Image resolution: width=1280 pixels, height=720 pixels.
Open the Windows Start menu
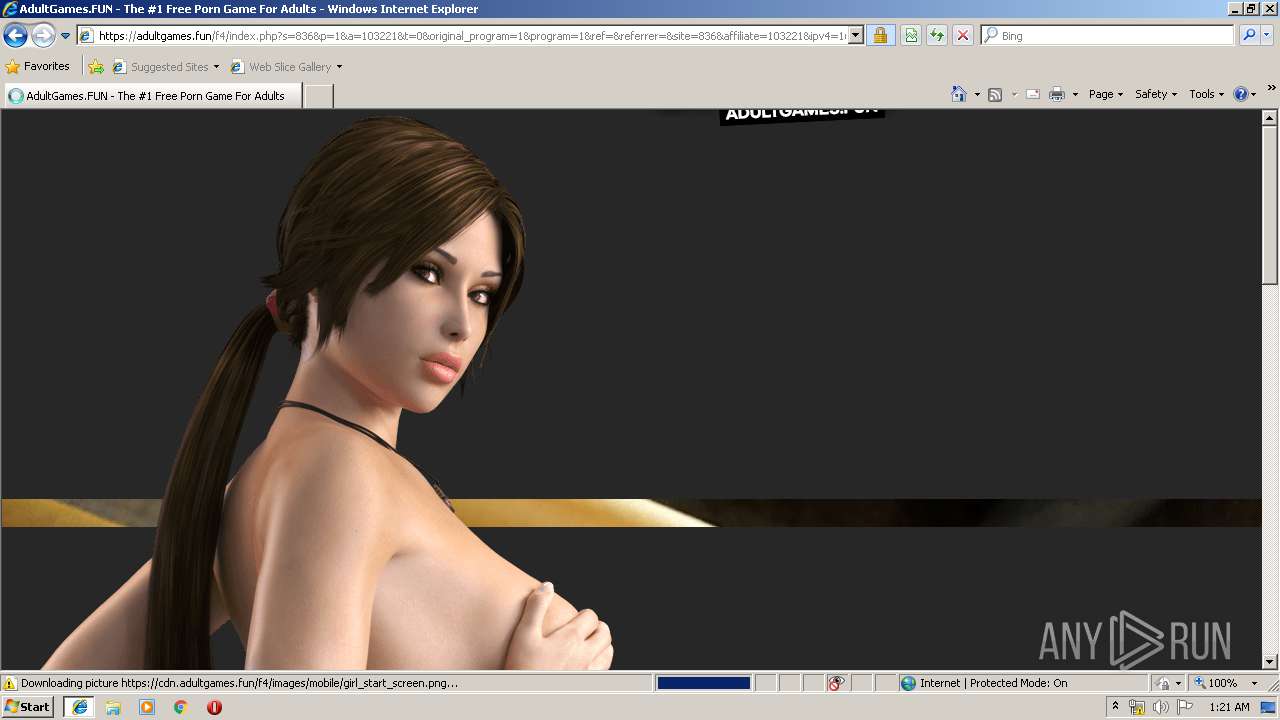coord(28,707)
